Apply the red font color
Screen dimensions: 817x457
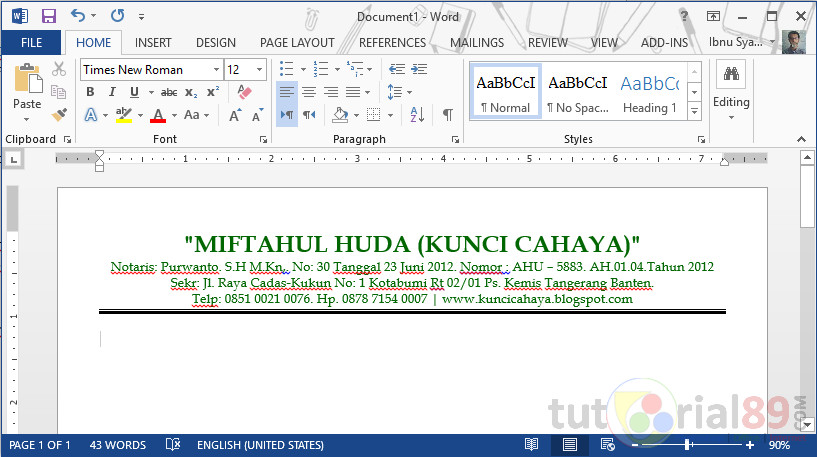(x=158, y=115)
